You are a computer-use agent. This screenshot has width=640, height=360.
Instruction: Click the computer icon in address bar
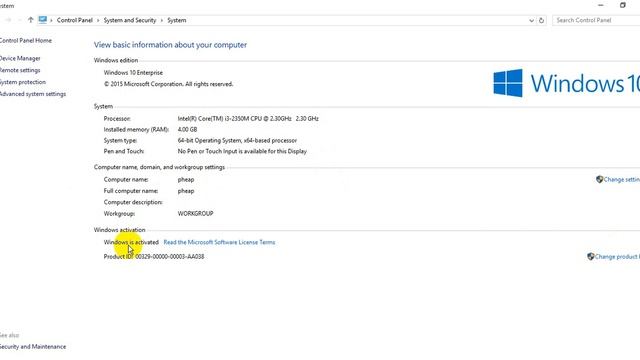(43, 20)
